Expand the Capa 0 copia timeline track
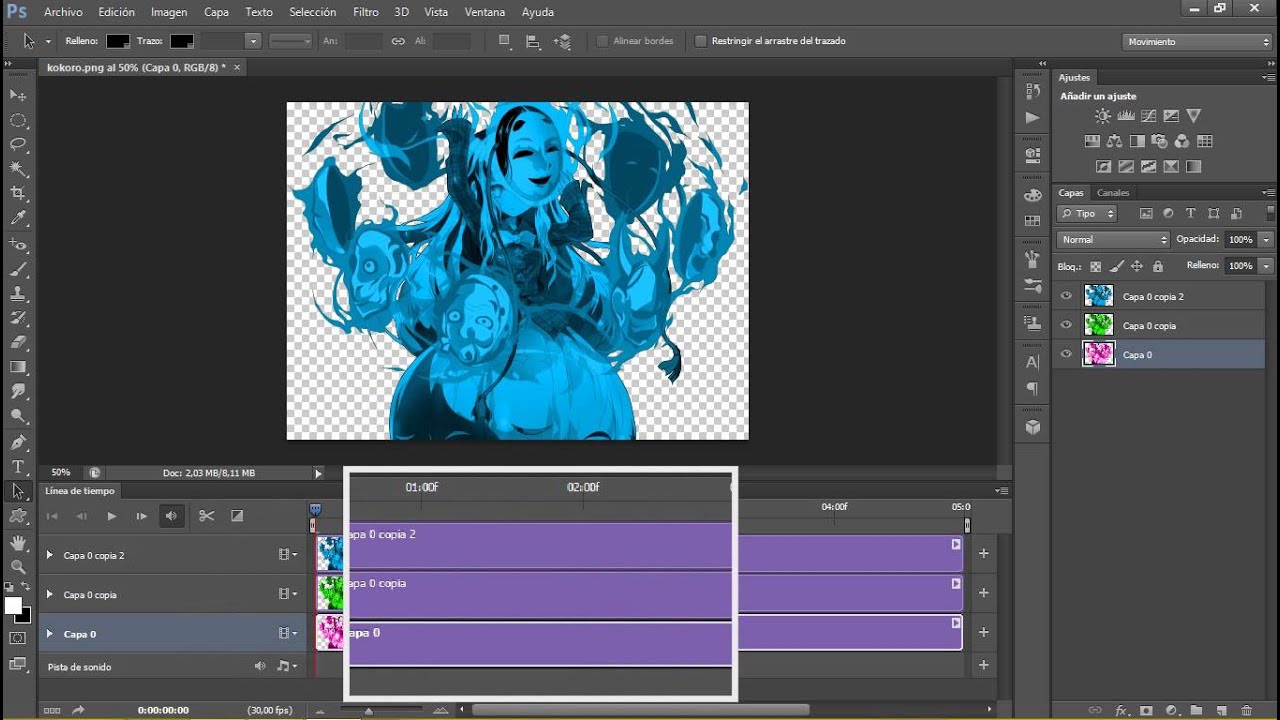Viewport: 1280px width, 720px height. click(x=49, y=594)
